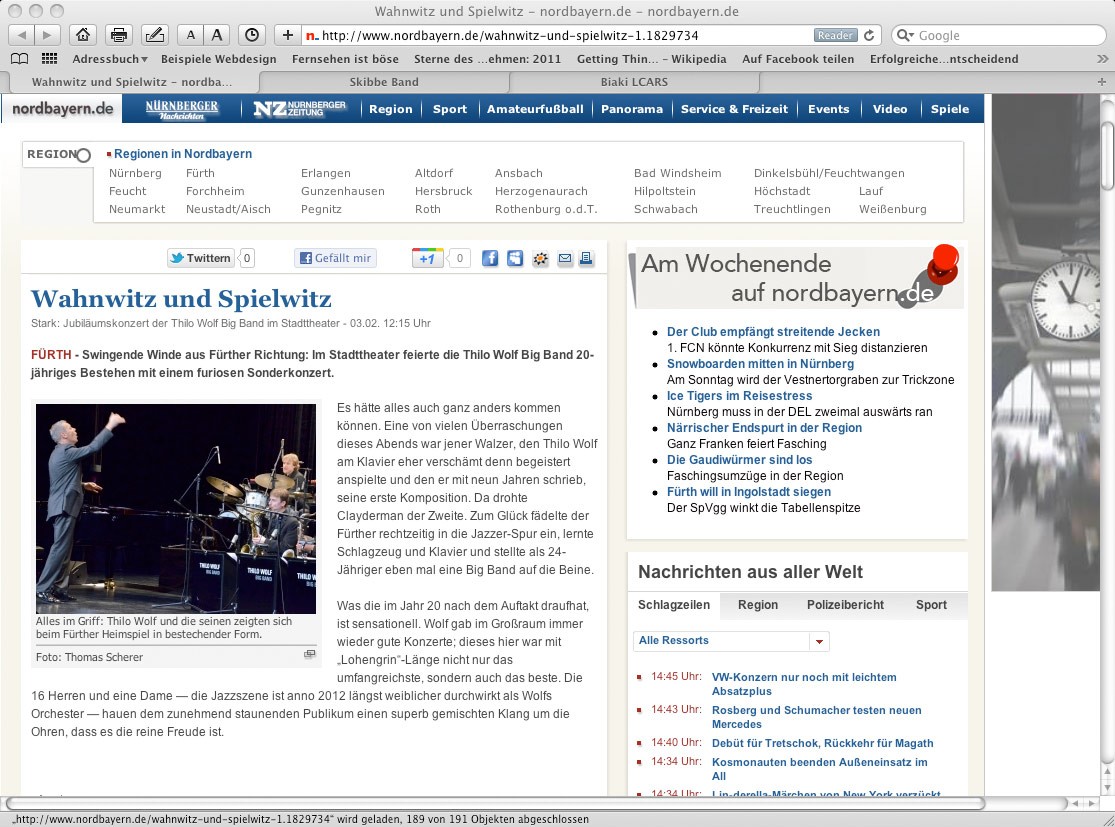Select the Polizeibericht news tab
1115x827 pixels.
(845, 605)
